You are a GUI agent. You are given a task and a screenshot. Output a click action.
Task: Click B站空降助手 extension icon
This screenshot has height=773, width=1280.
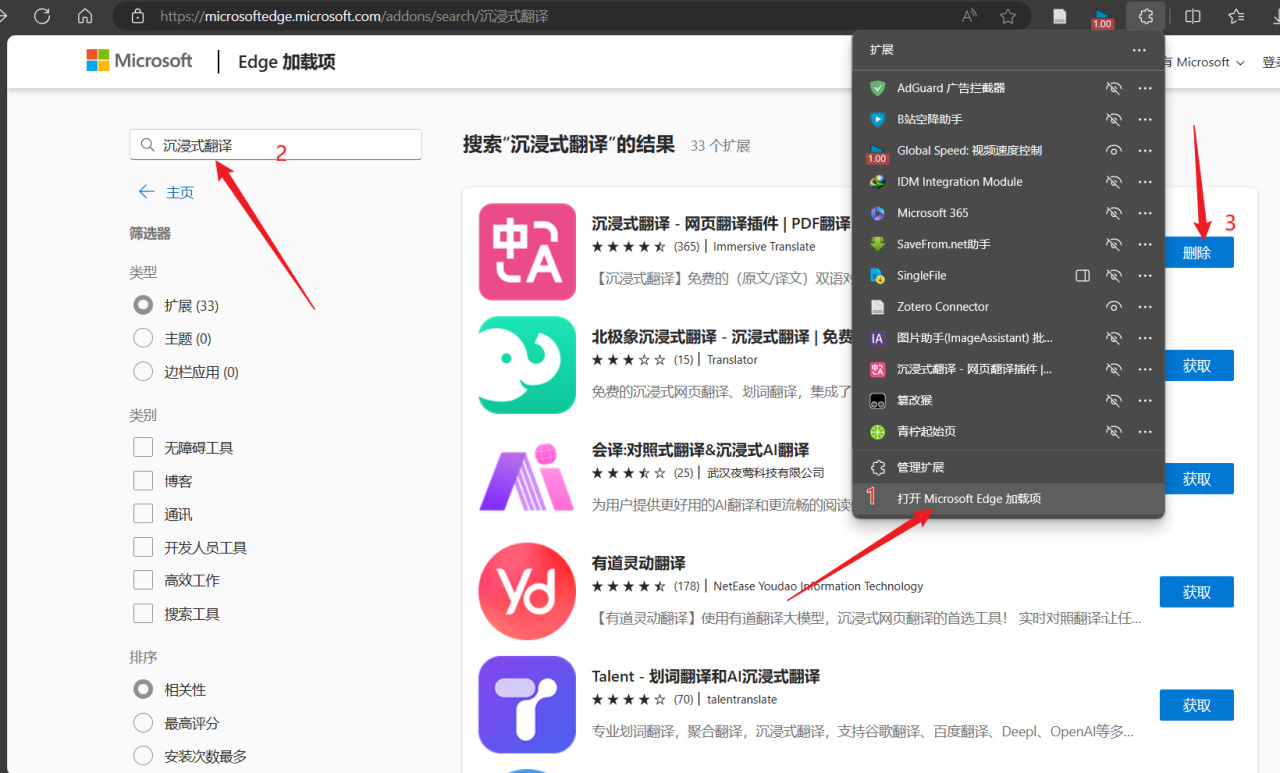877,119
